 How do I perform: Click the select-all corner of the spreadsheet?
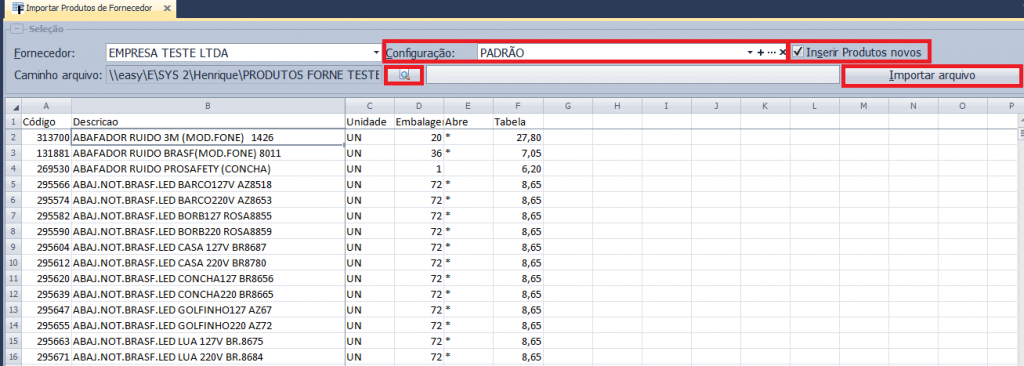tap(13, 106)
